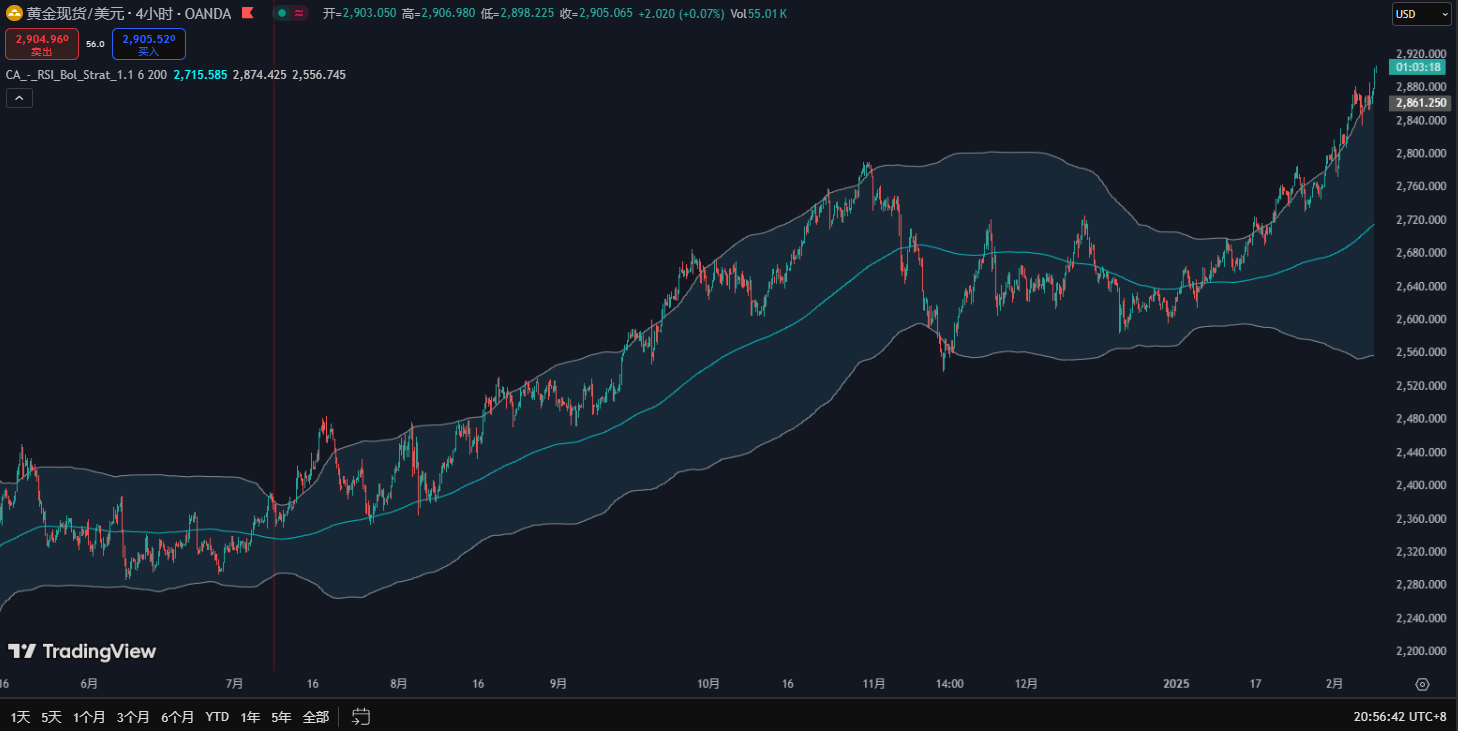Select the 5年 time range
Viewport: 1458px width, 731px height.
click(x=282, y=717)
